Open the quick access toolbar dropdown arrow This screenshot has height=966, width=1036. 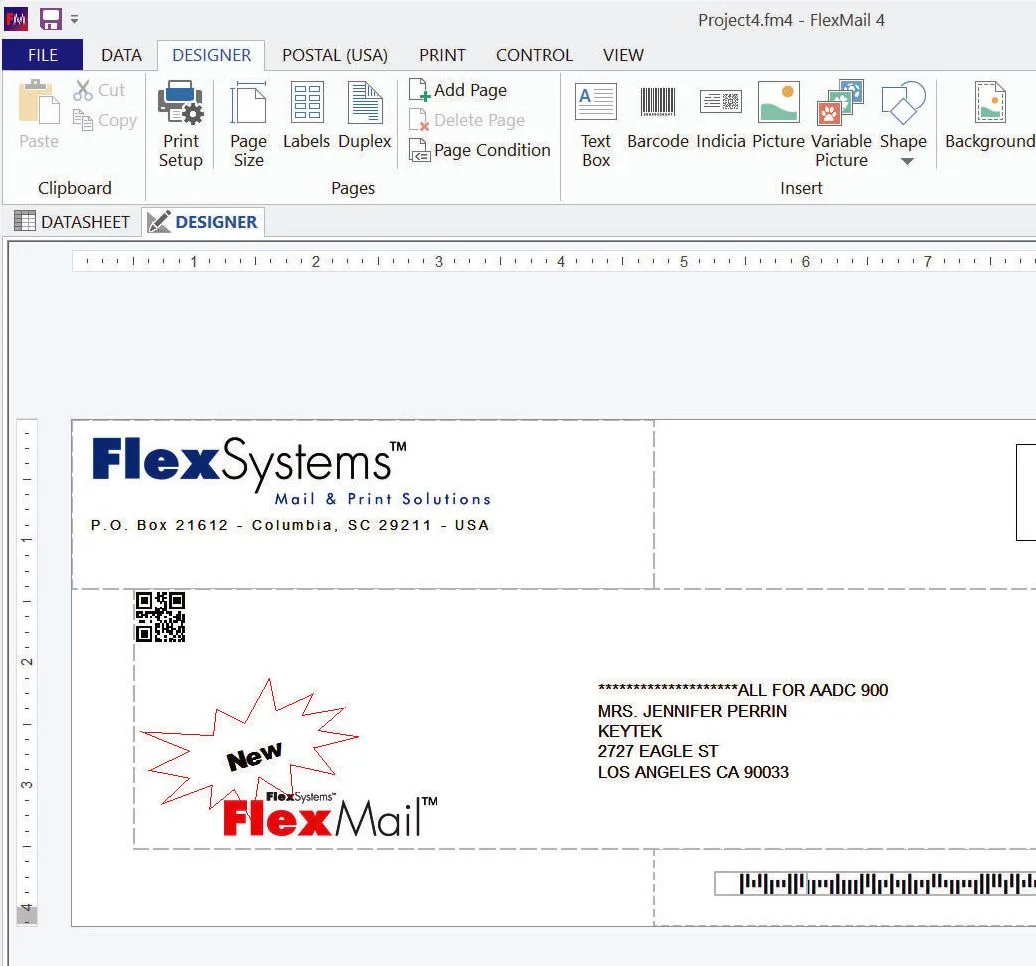tap(75, 20)
